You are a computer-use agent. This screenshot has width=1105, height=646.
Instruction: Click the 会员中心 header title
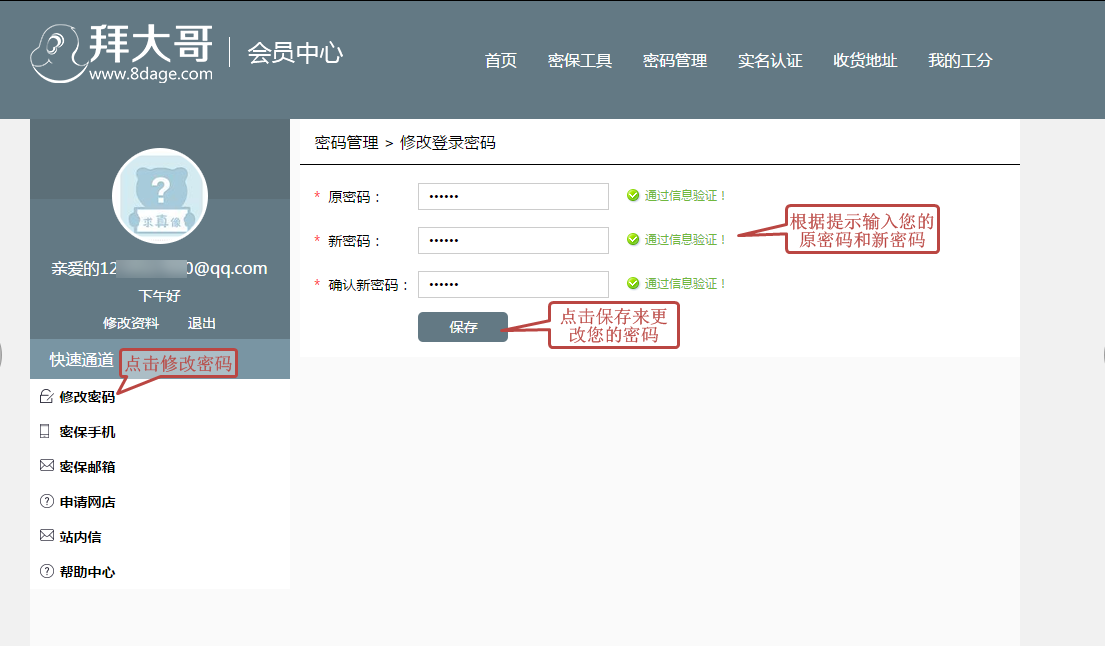click(x=295, y=53)
